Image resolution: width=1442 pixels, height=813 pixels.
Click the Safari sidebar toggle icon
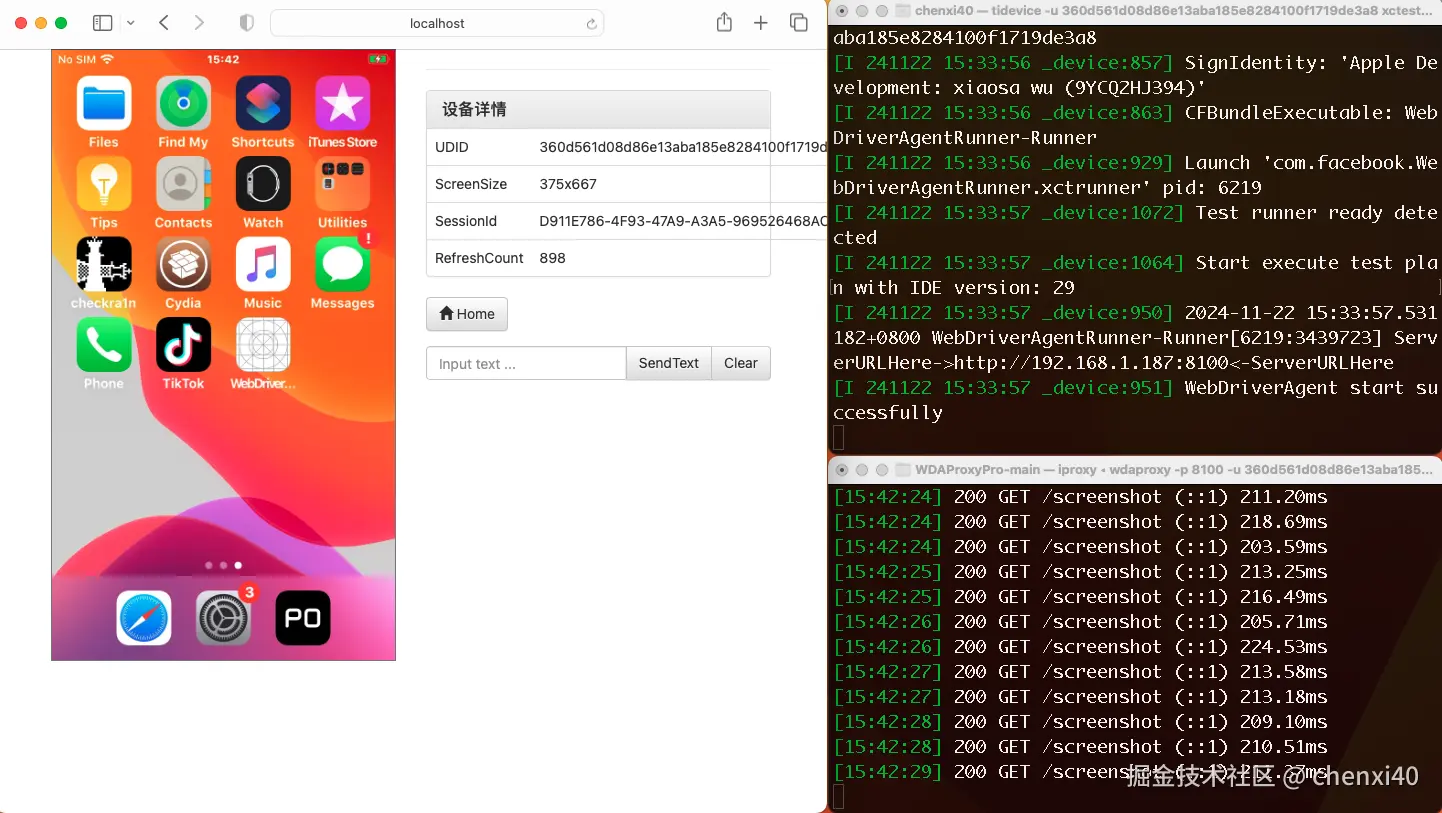[102, 23]
